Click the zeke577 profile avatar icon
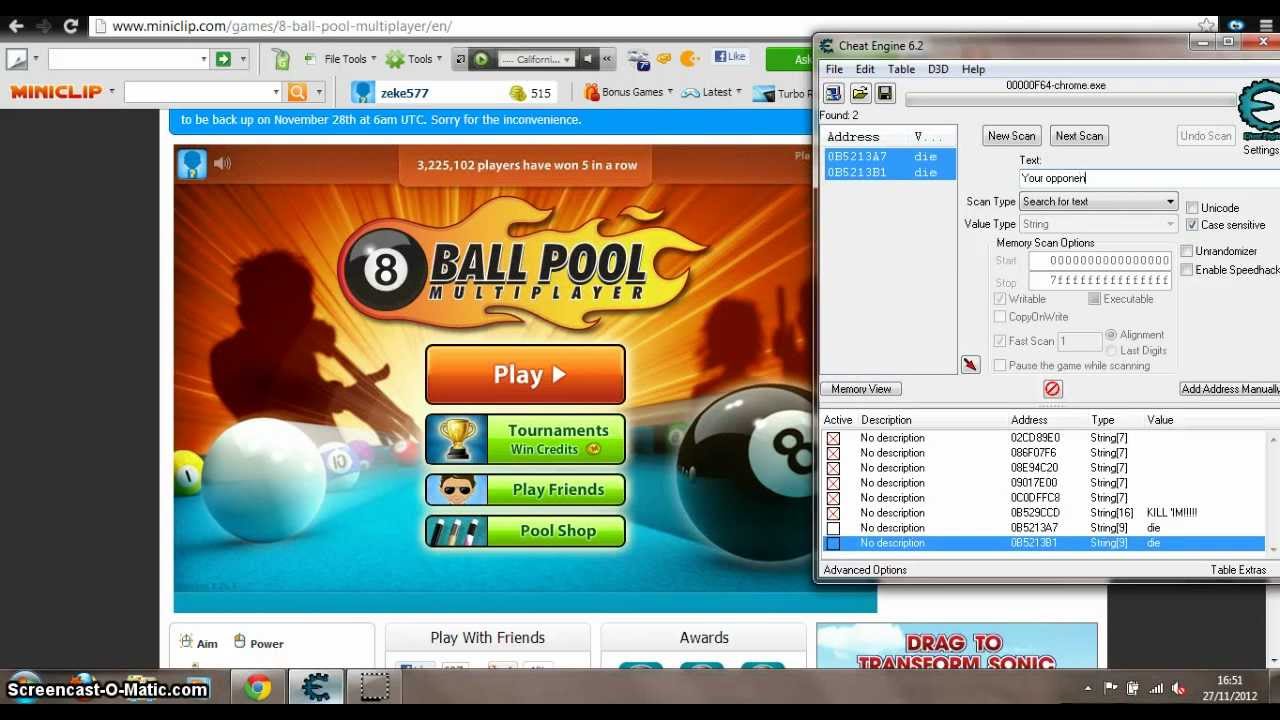 (x=363, y=93)
